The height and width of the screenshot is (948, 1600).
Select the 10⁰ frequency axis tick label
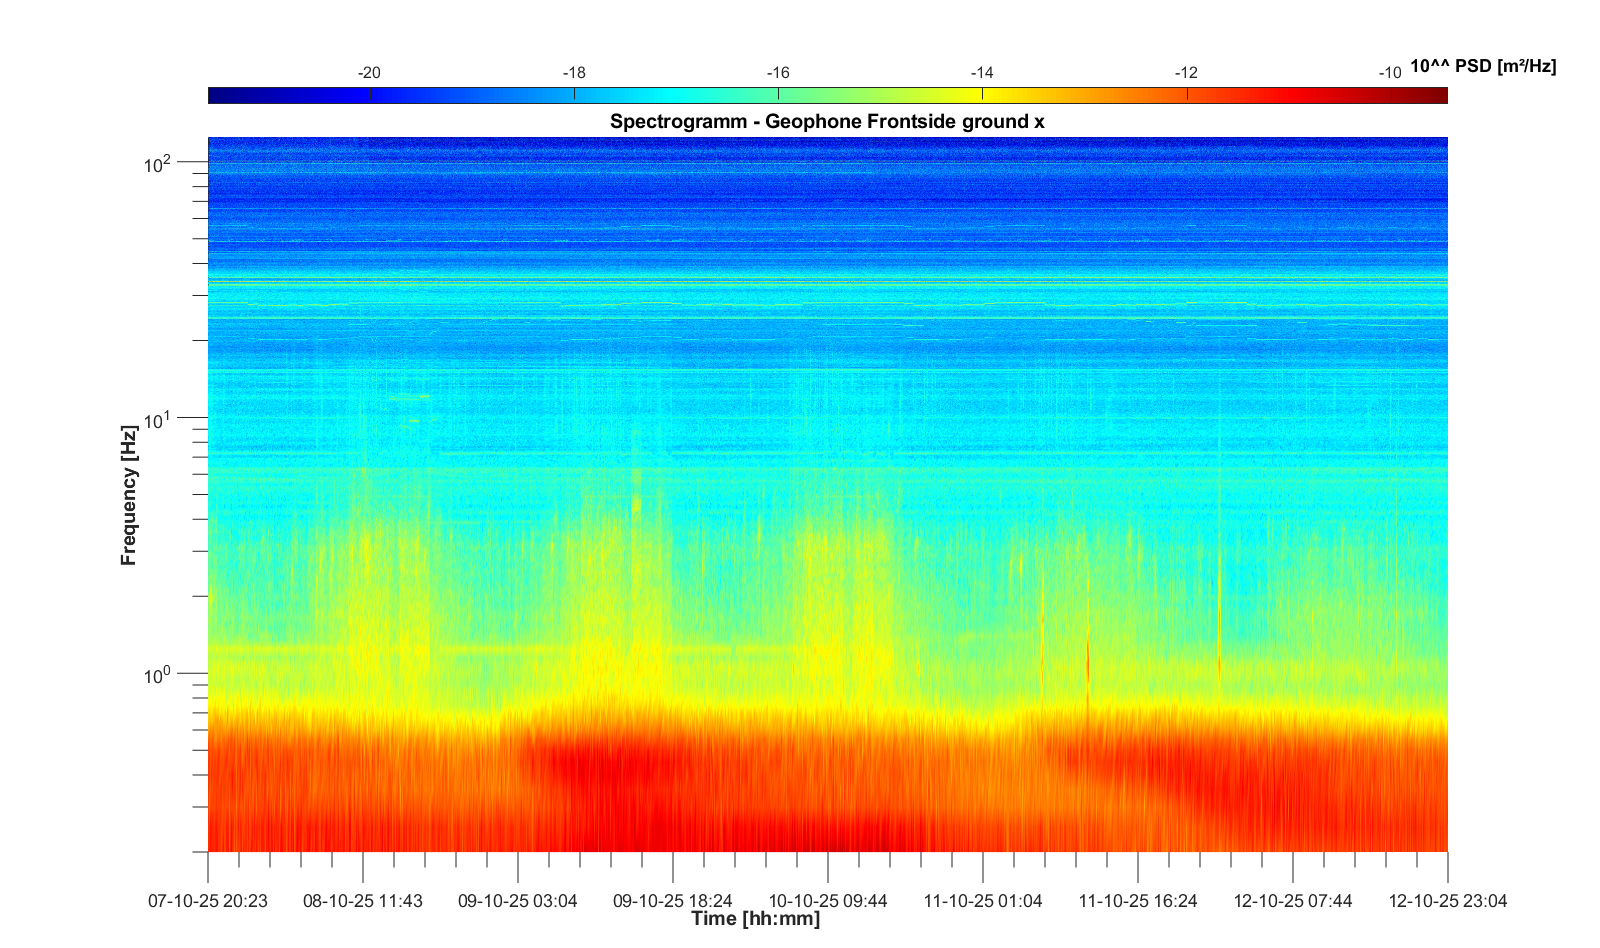coord(158,676)
